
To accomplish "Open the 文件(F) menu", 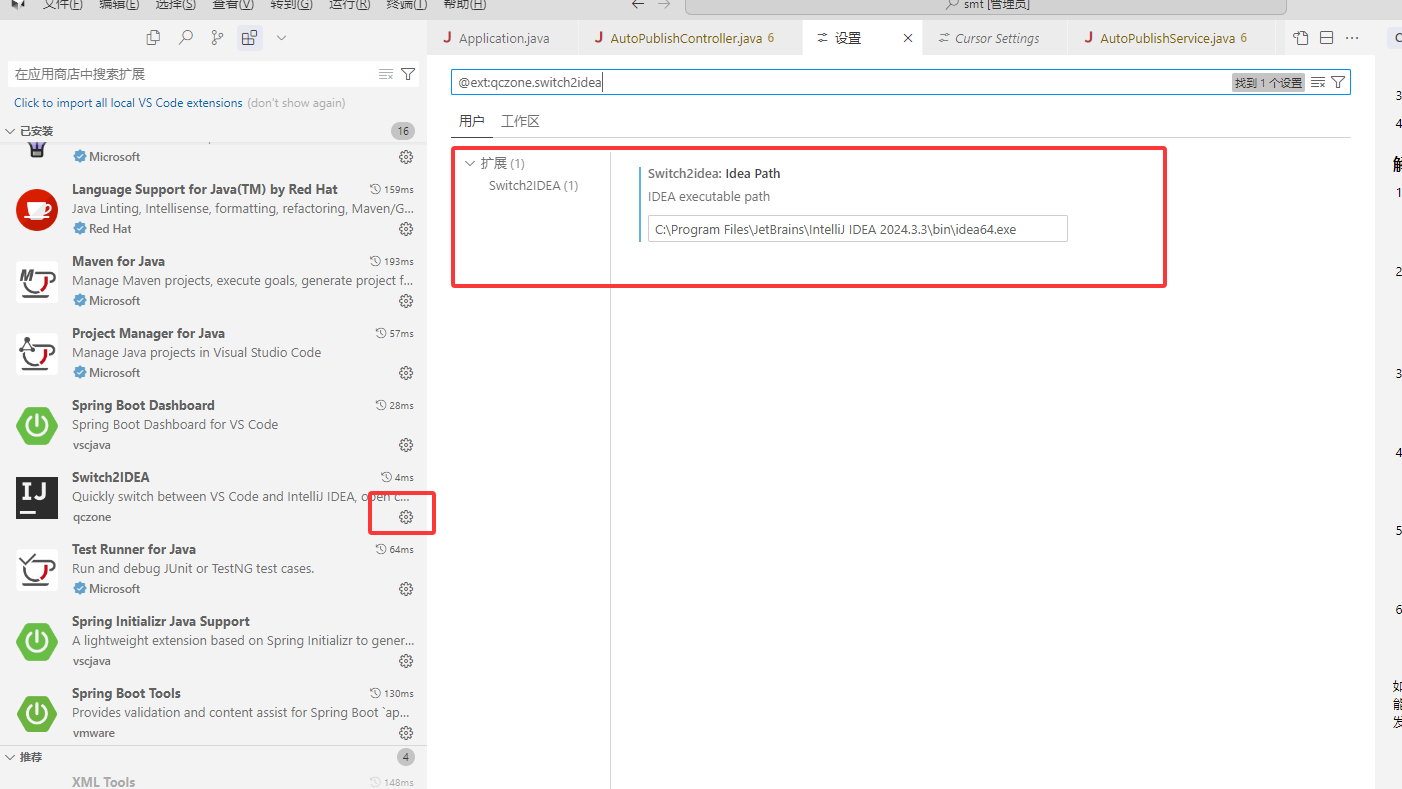I will click(63, 4).
